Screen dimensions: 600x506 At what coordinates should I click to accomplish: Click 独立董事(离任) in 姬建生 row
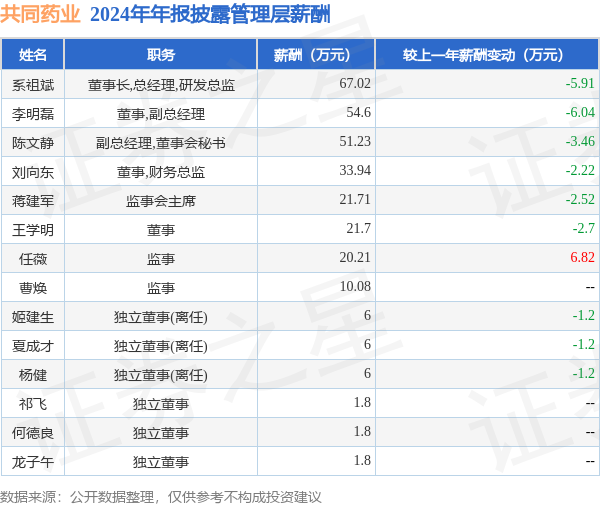[x=161, y=317]
